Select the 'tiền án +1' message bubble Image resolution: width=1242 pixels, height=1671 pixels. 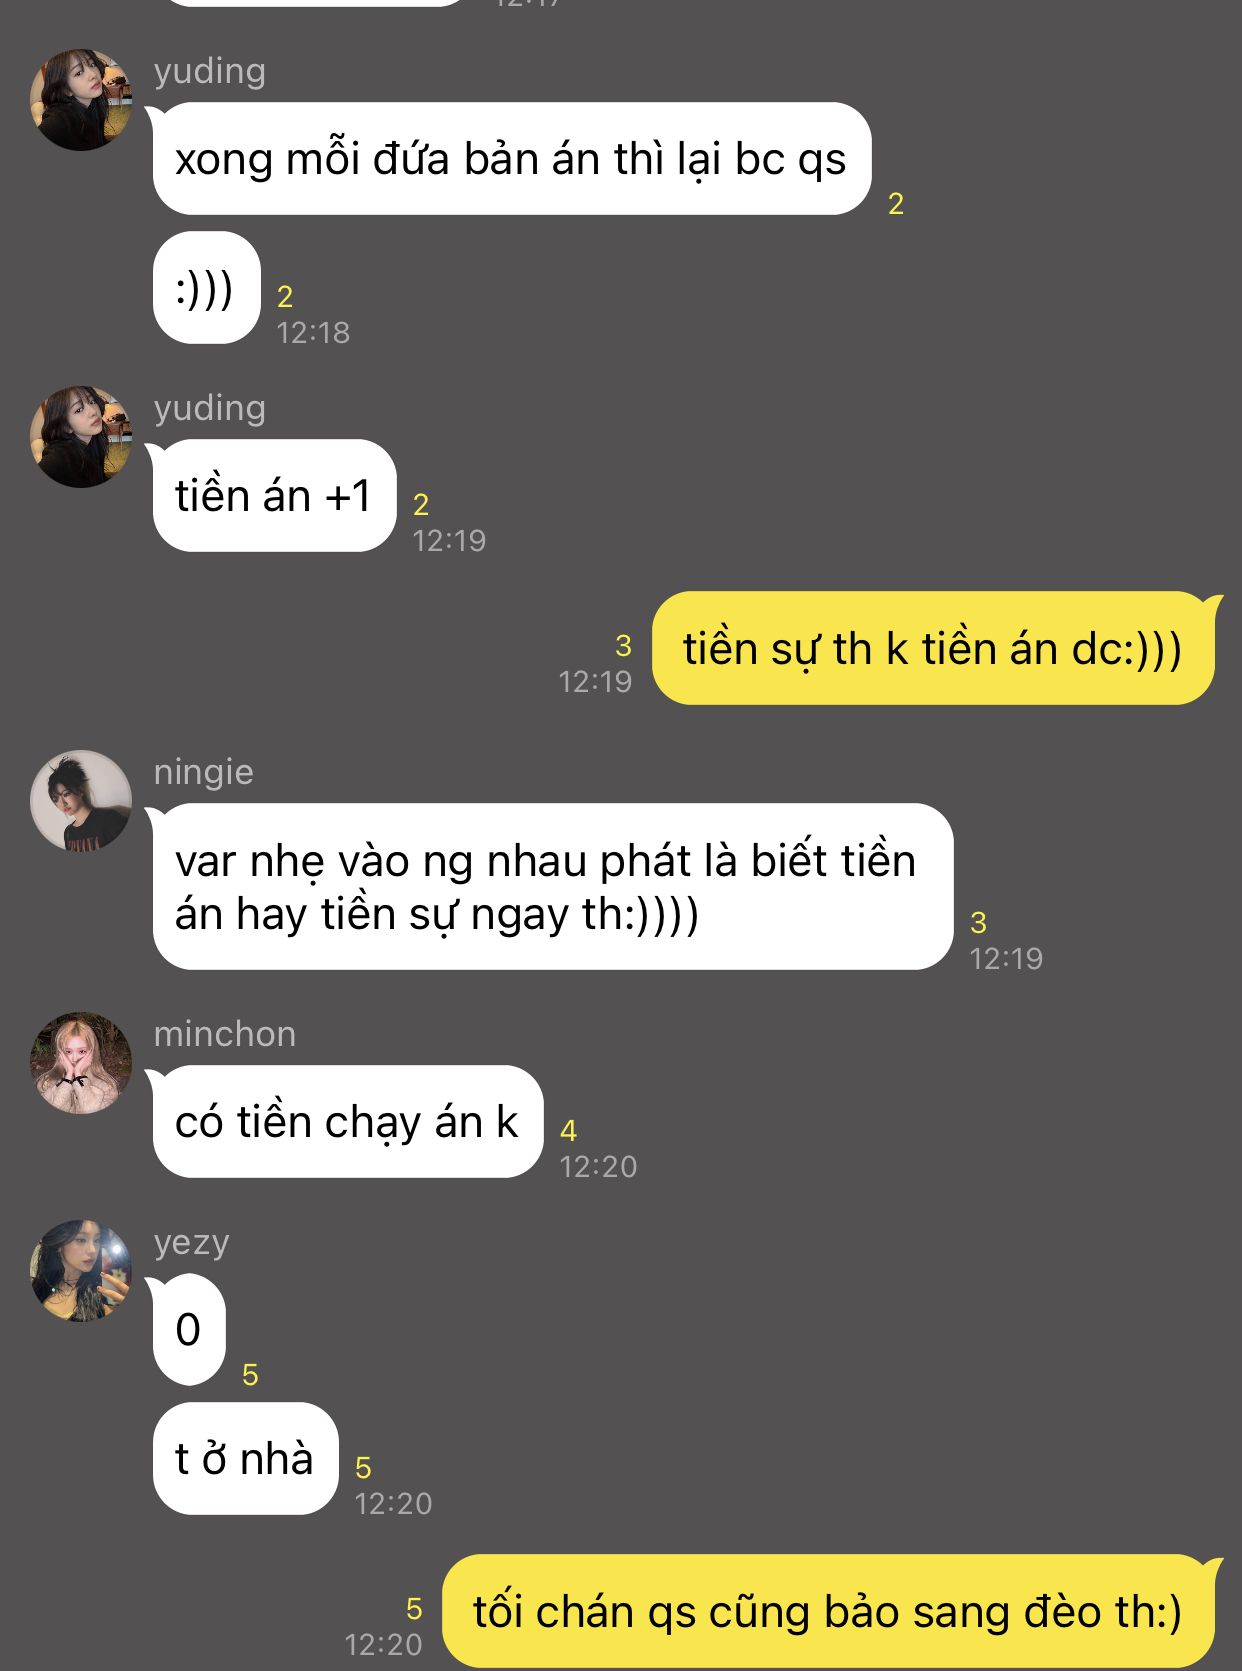(x=274, y=496)
